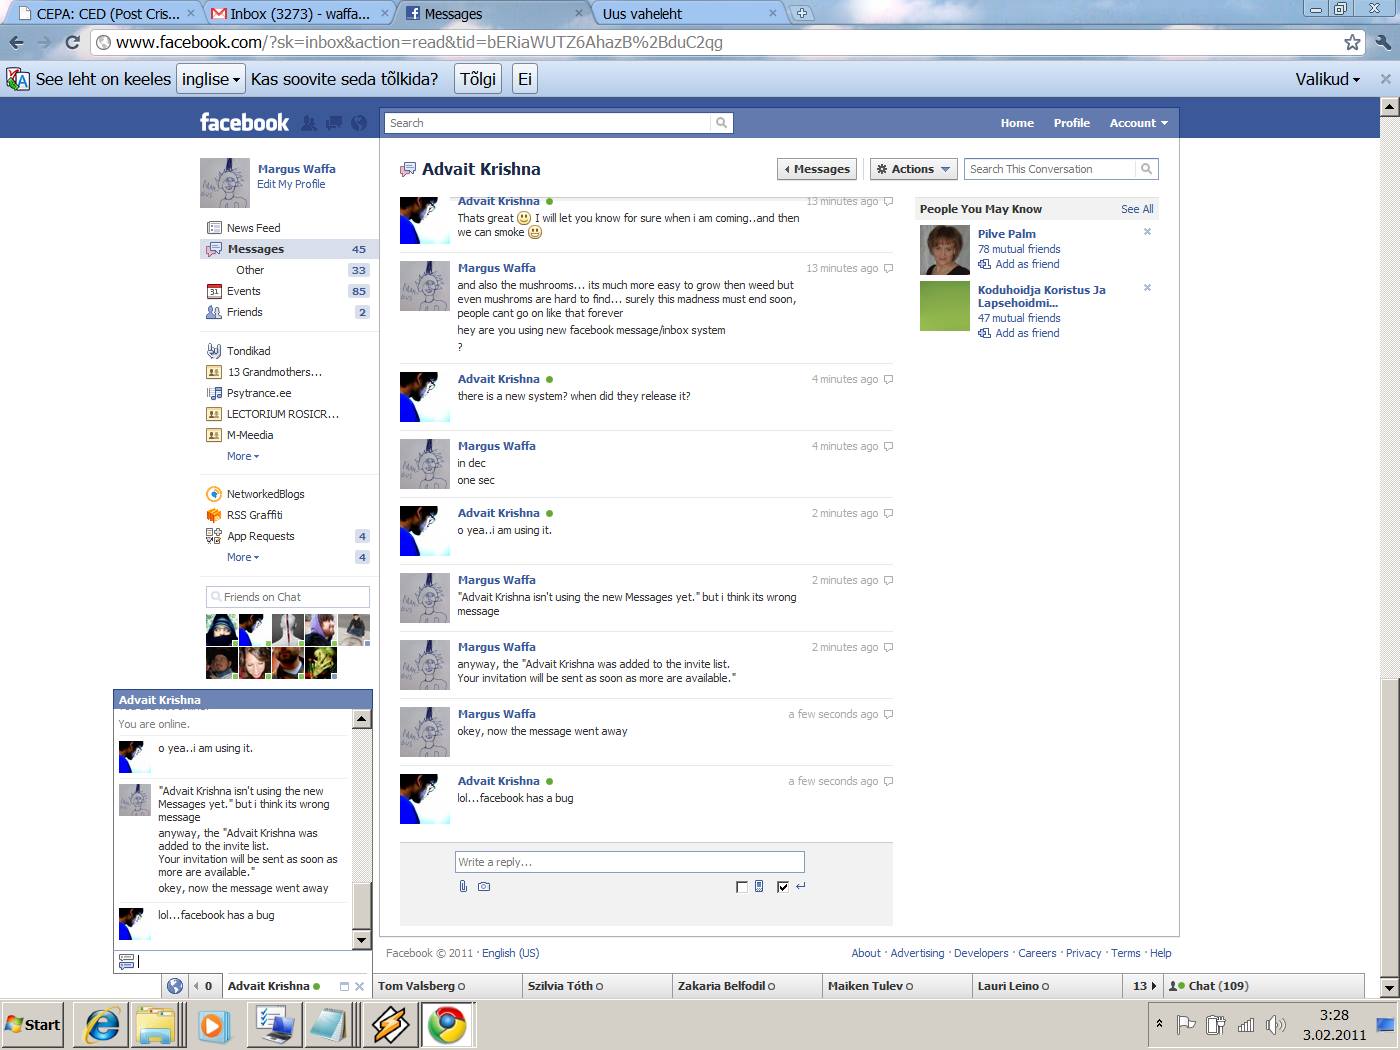Open the Zakaria Belfodil chat tab
Viewport: 1400px width, 1050px height.
pos(747,986)
